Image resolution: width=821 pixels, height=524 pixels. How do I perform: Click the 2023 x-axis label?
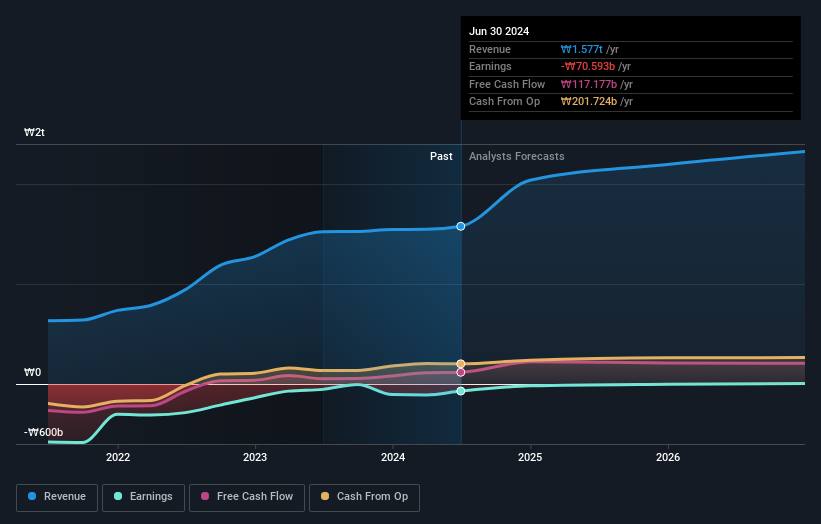pyautogui.click(x=255, y=457)
